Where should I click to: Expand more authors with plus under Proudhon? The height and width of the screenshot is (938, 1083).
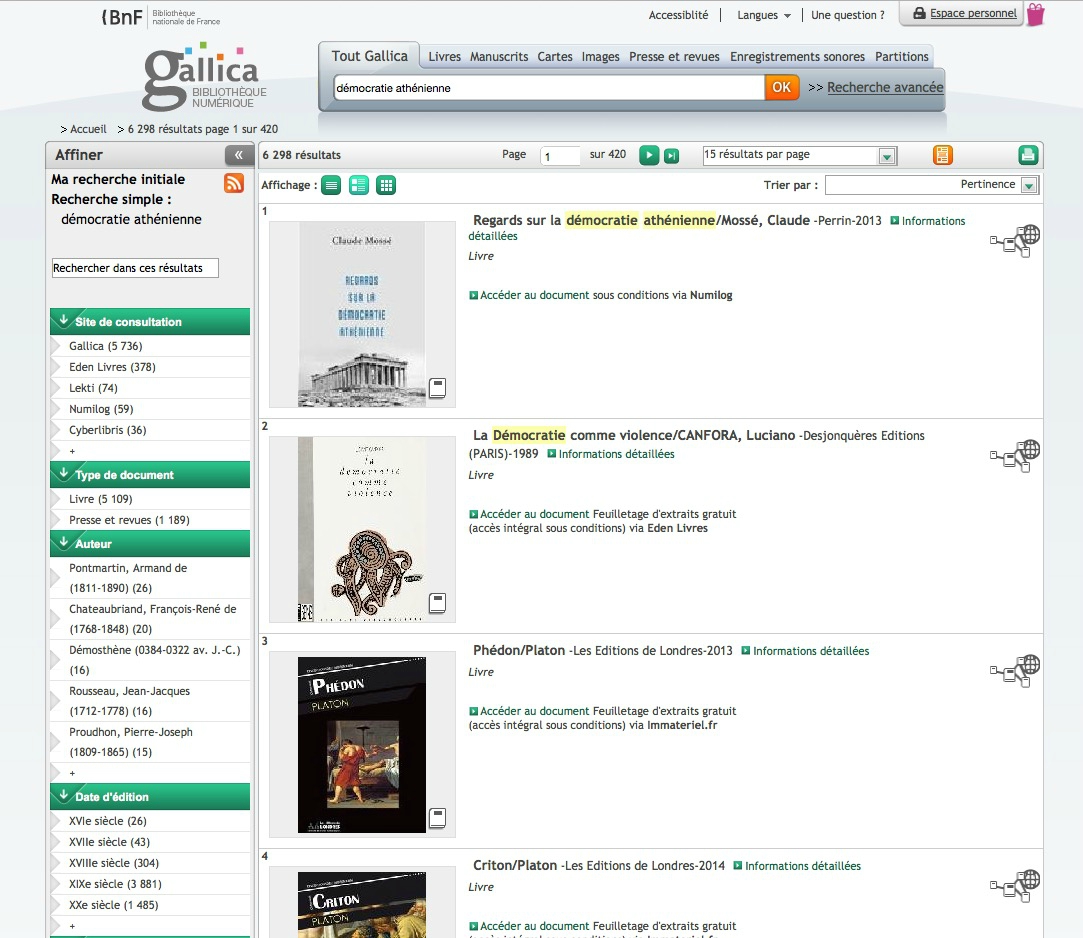72,773
